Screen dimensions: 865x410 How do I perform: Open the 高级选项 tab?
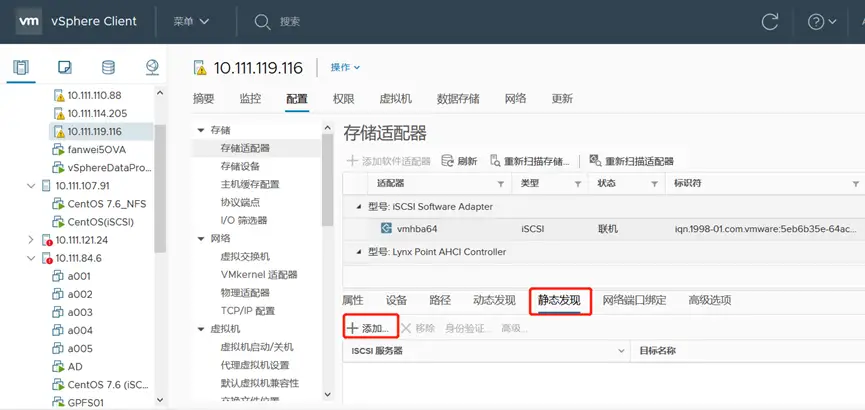tap(710, 300)
